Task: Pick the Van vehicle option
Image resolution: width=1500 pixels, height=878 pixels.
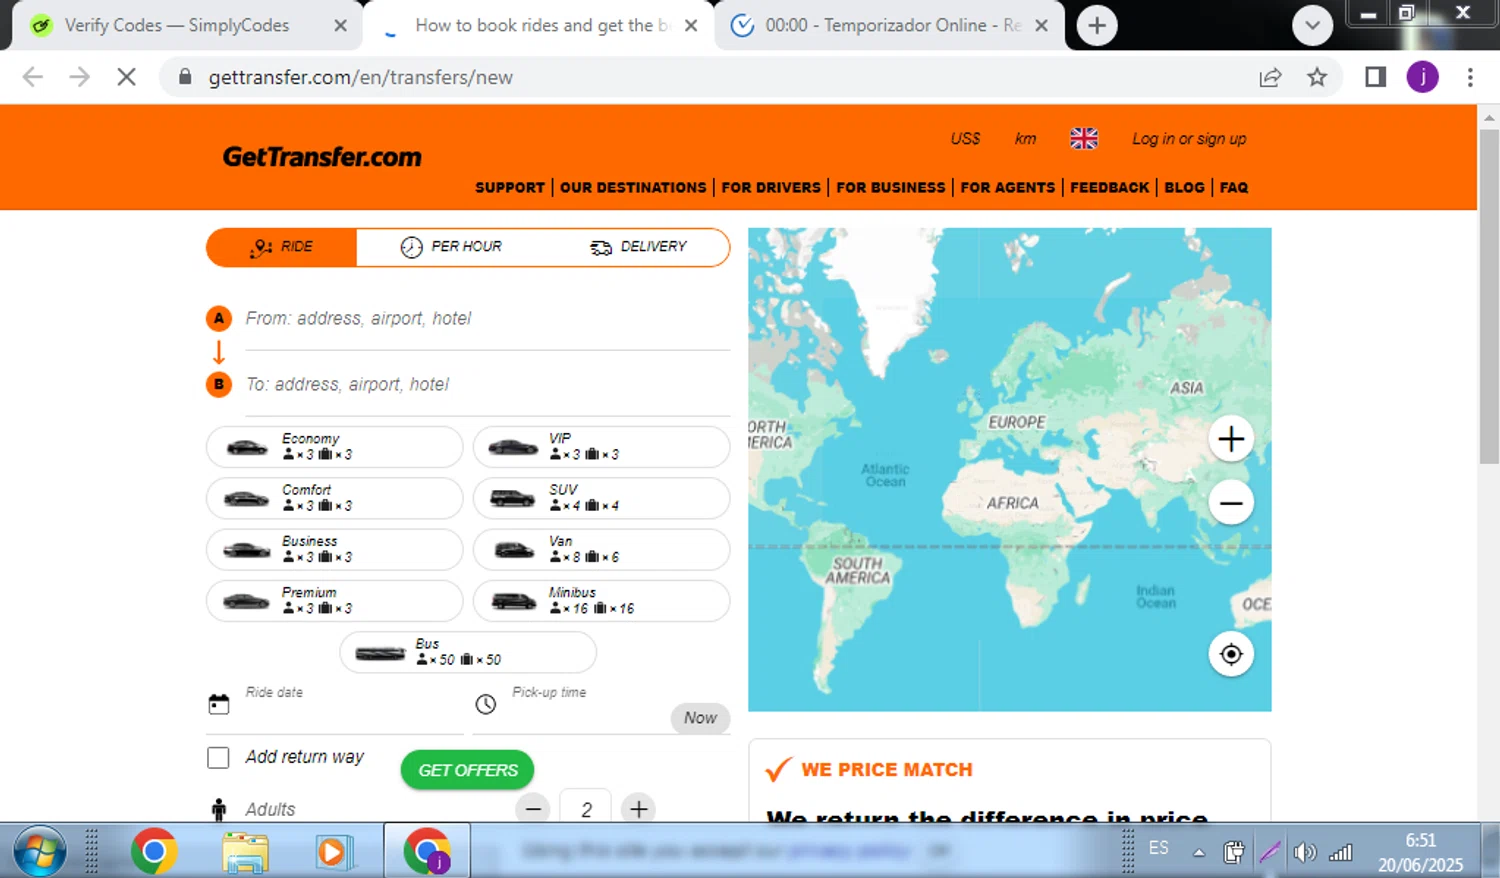Action: [601, 549]
